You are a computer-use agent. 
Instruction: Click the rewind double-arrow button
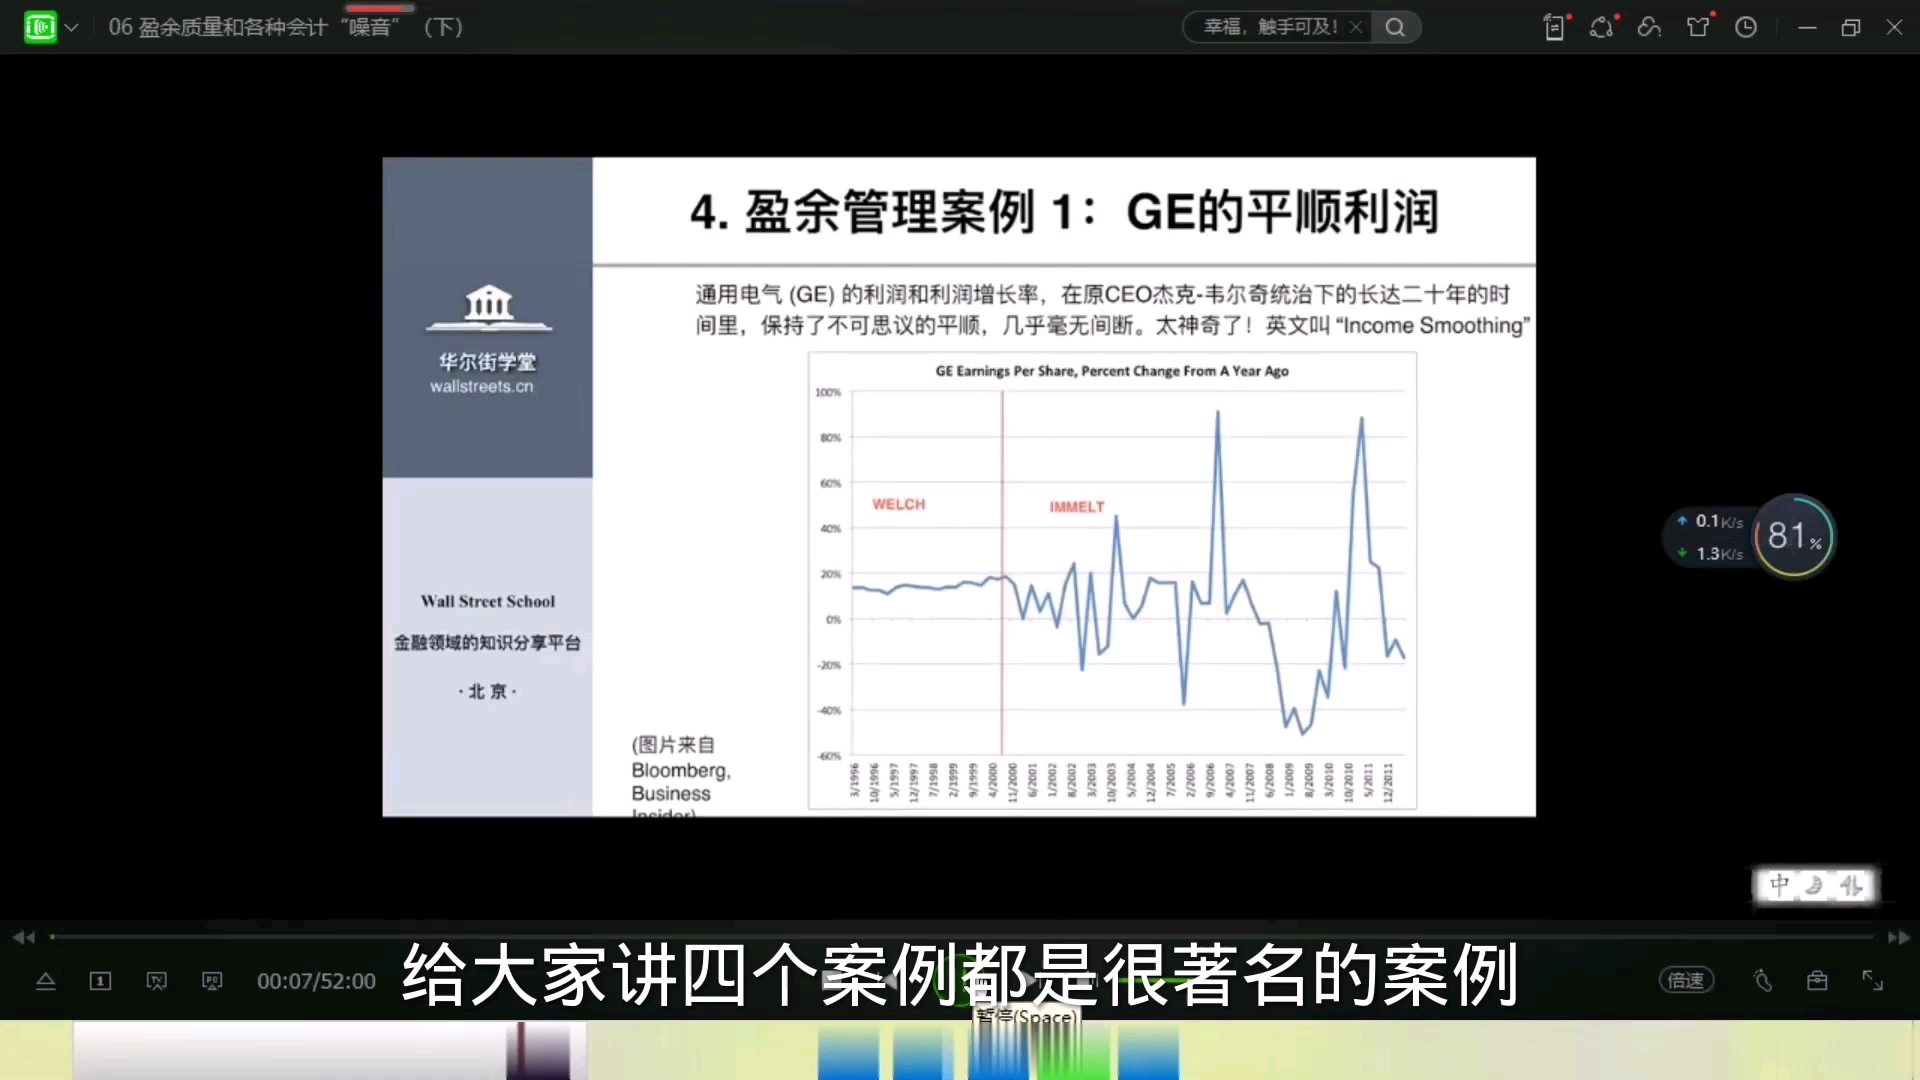pos(24,937)
